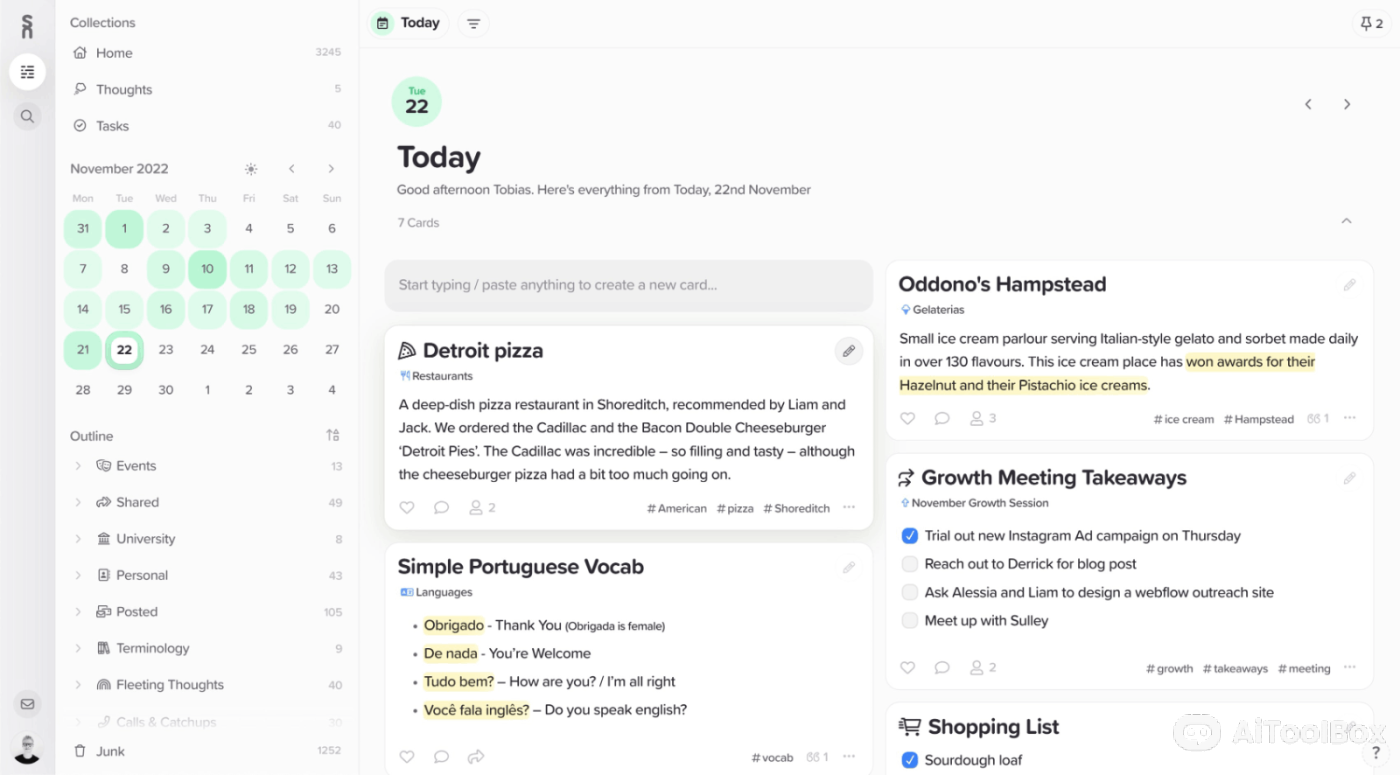Comment on the Detroit pizza card
The width and height of the screenshot is (1400, 775).
click(x=441, y=508)
